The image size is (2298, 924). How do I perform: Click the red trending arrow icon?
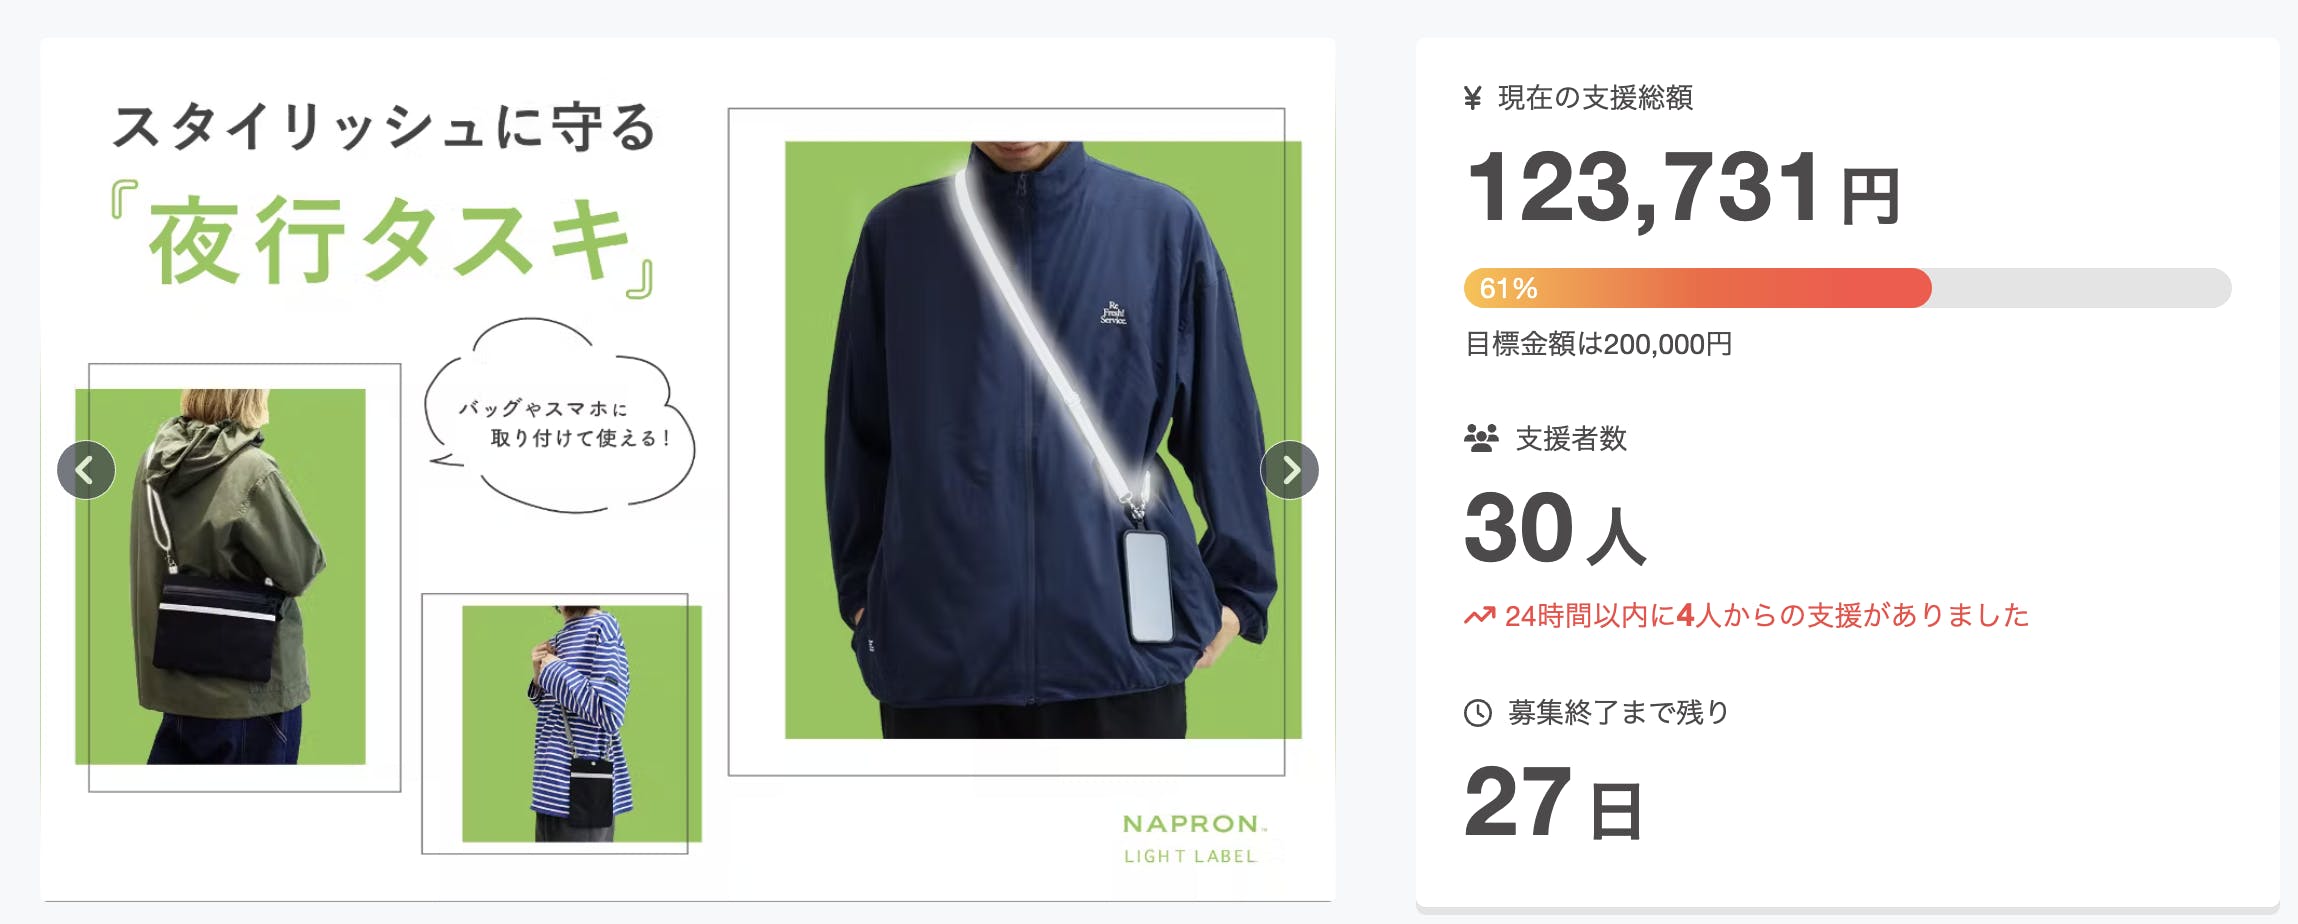[x=1480, y=615]
